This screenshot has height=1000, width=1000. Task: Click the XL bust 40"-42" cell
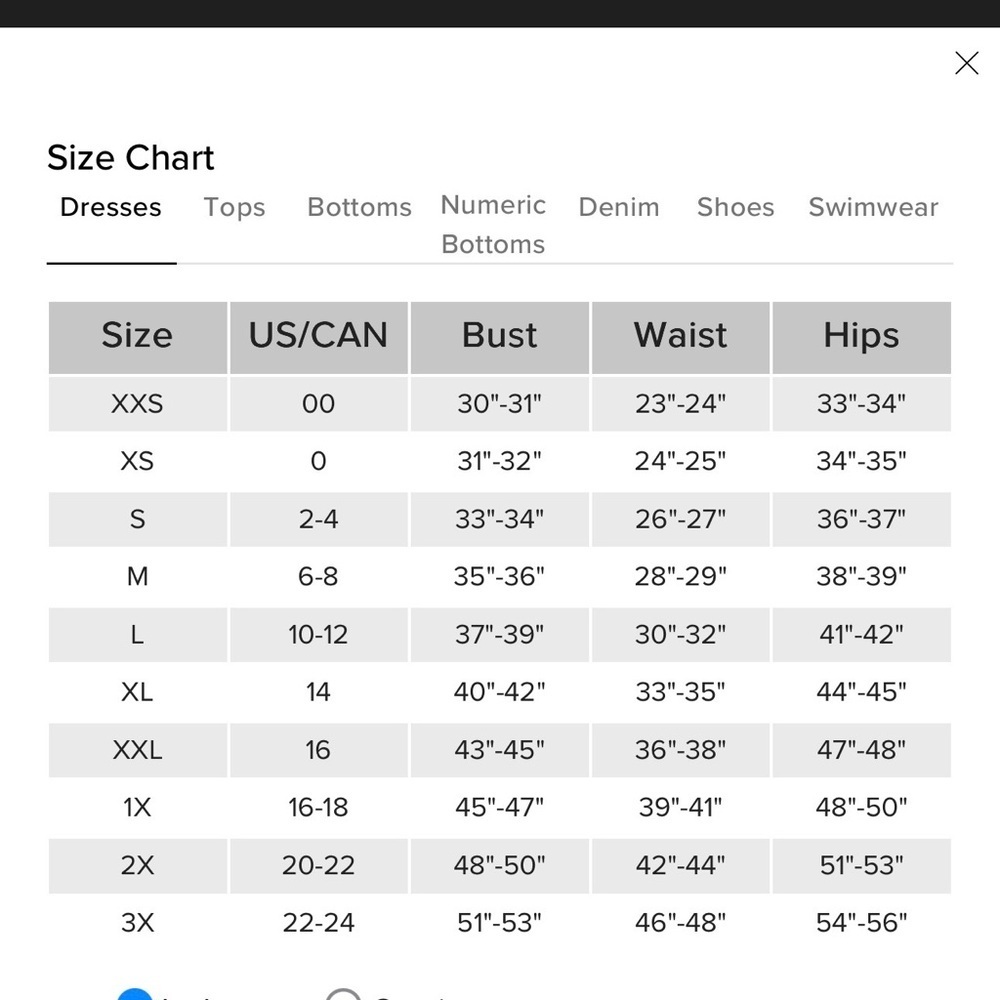point(499,692)
